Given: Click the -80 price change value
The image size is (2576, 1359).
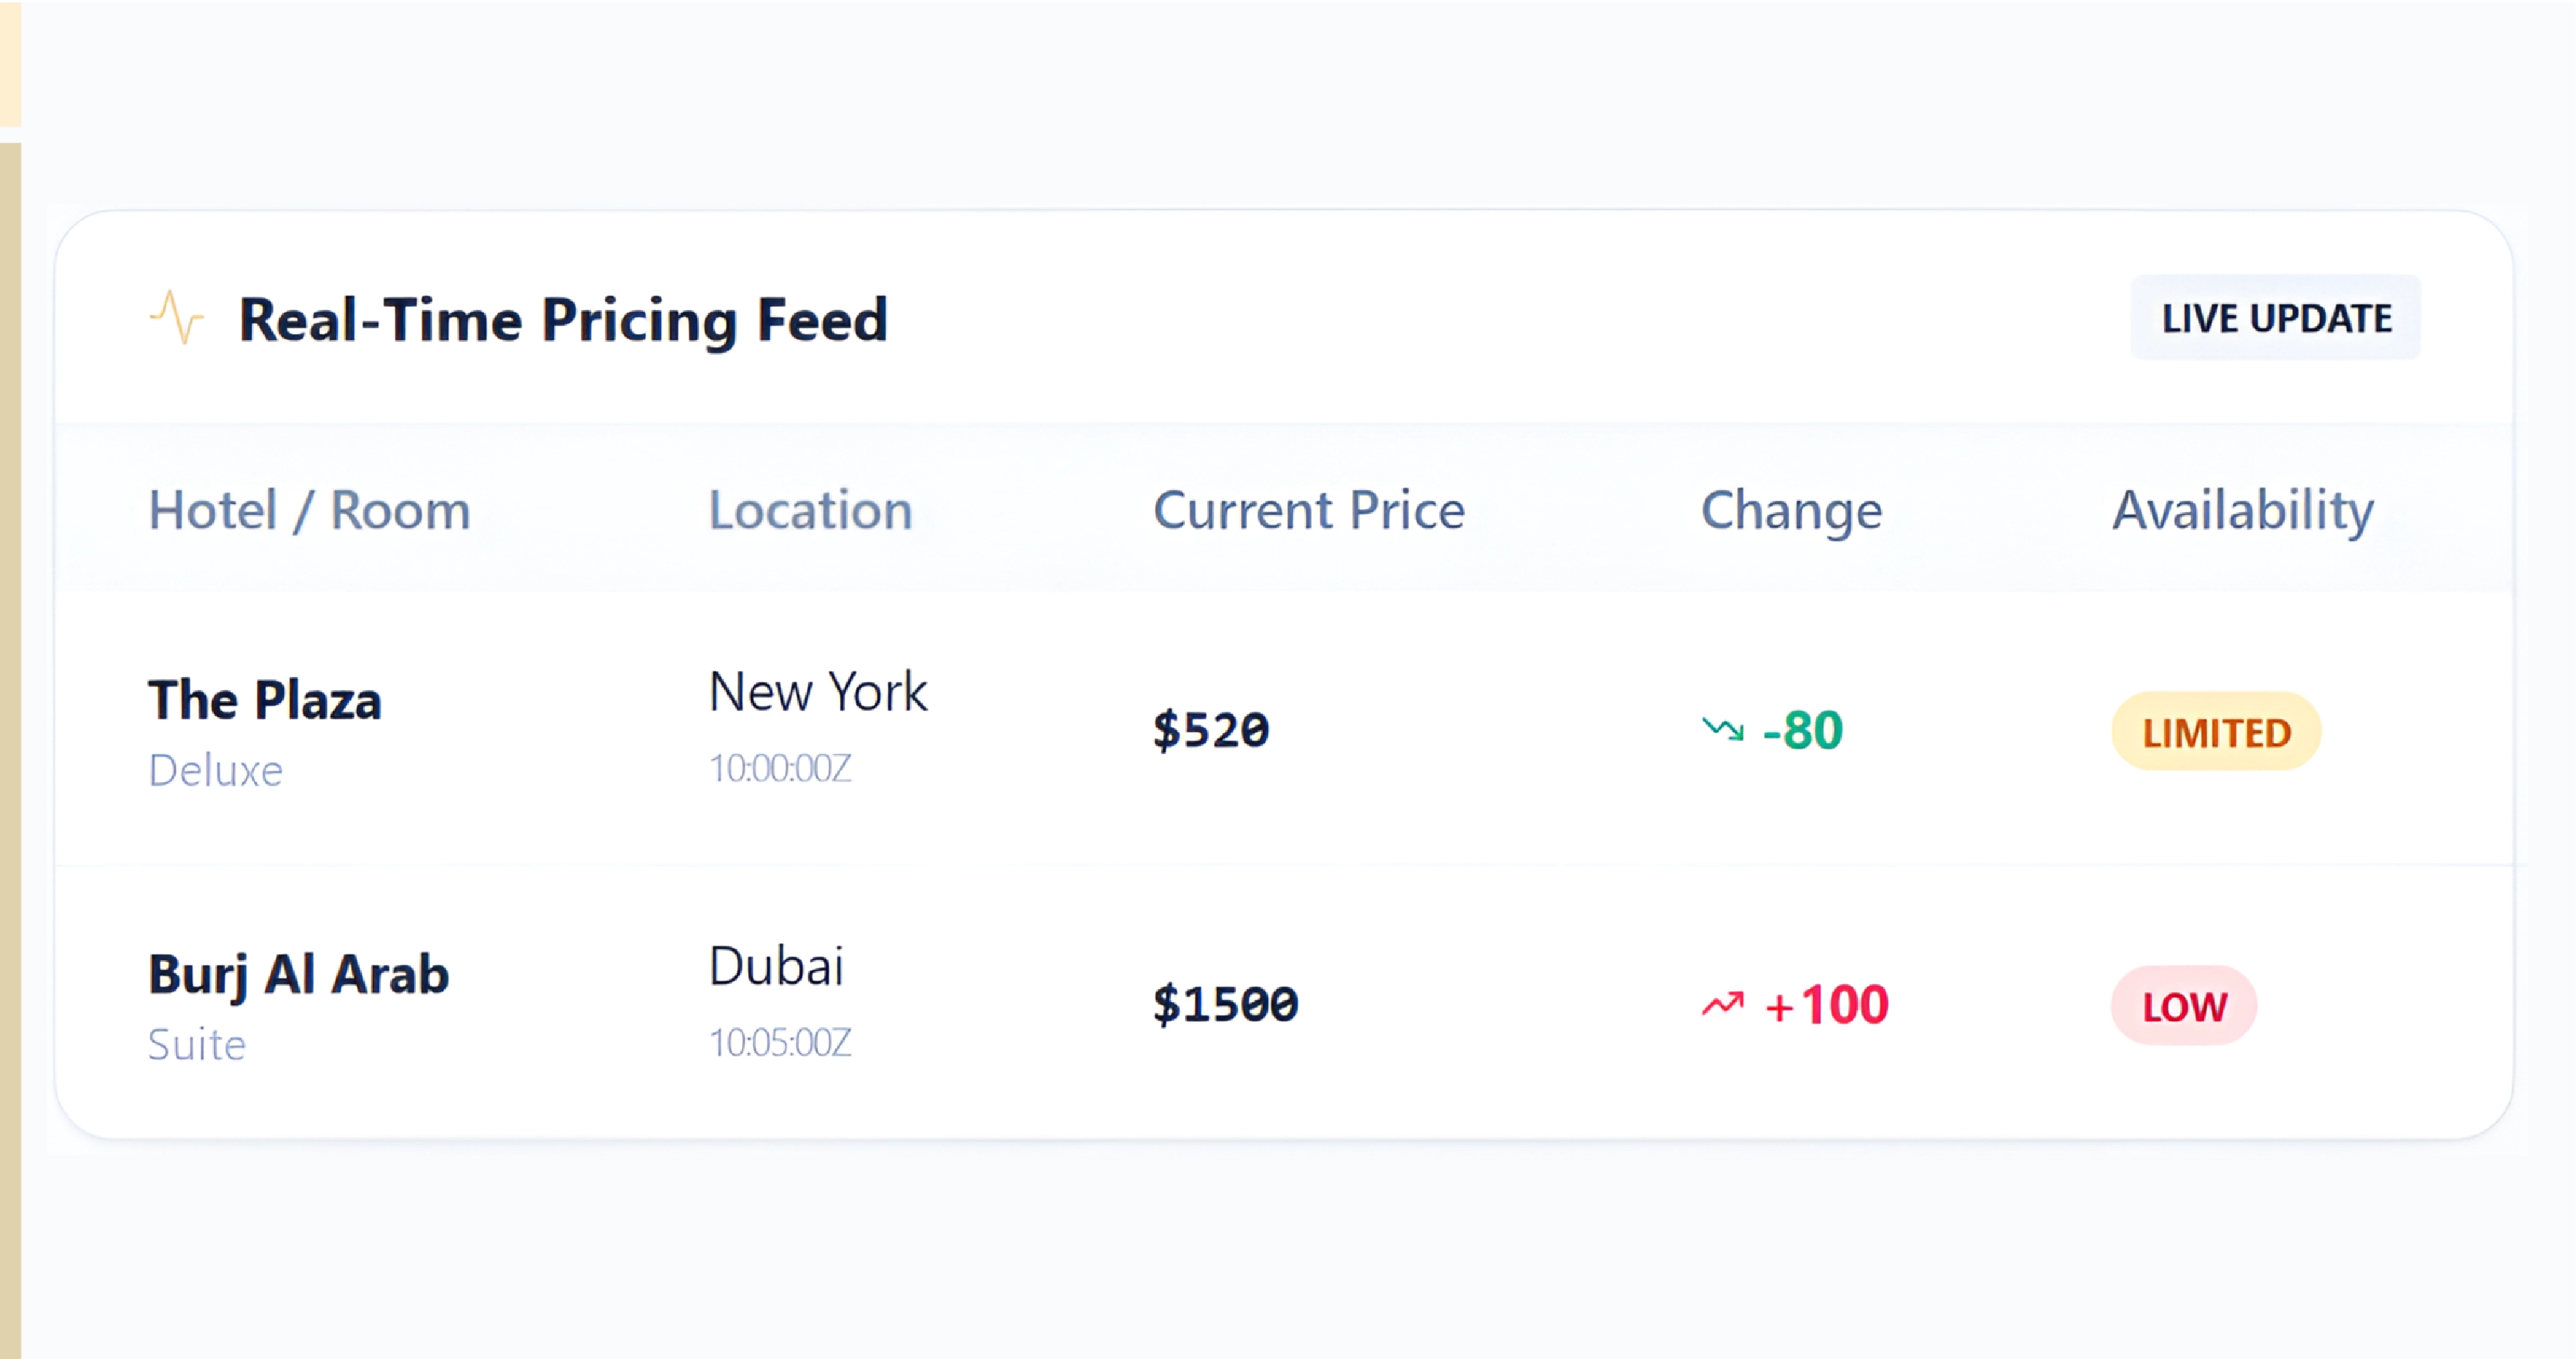Looking at the screenshot, I should [x=1802, y=729].
